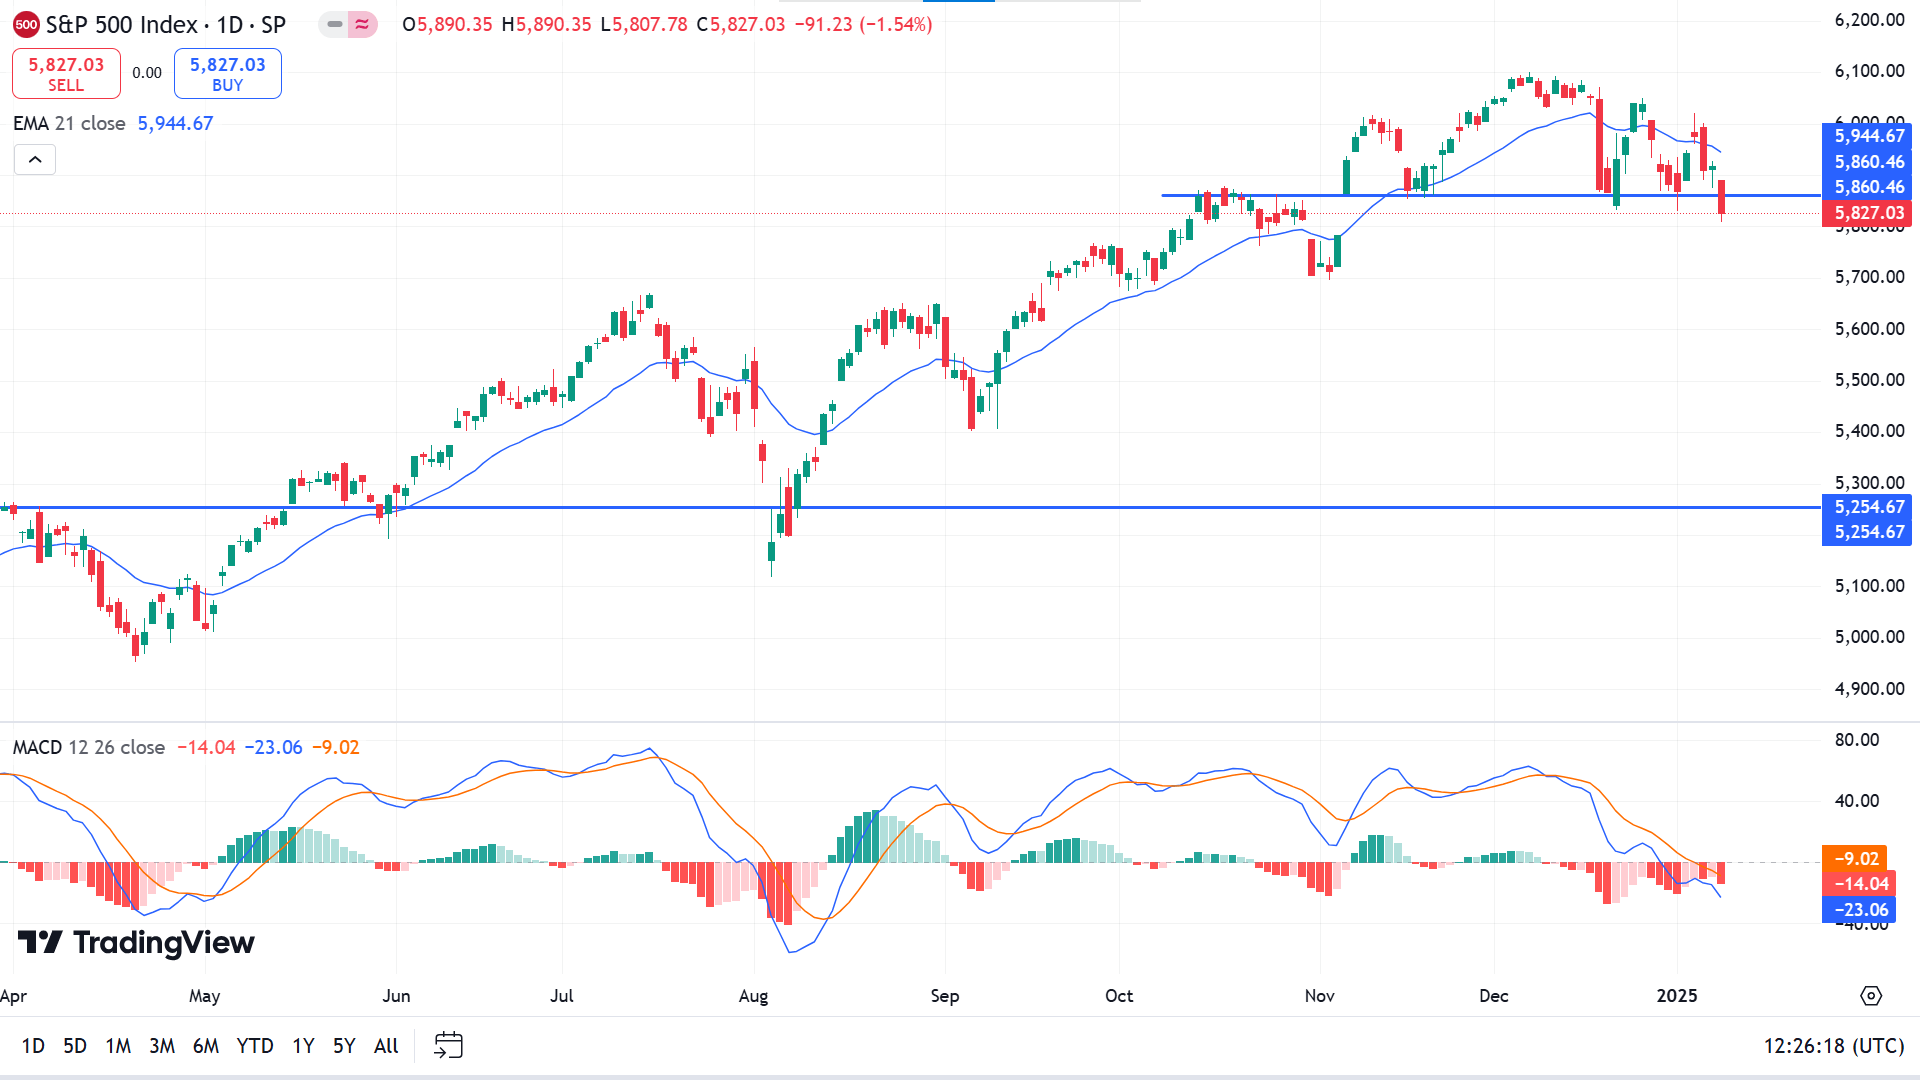The image size is (1920, 1080).
Task: Click the EMA value 5,944.67 in legend
Action: click(175, 123)
